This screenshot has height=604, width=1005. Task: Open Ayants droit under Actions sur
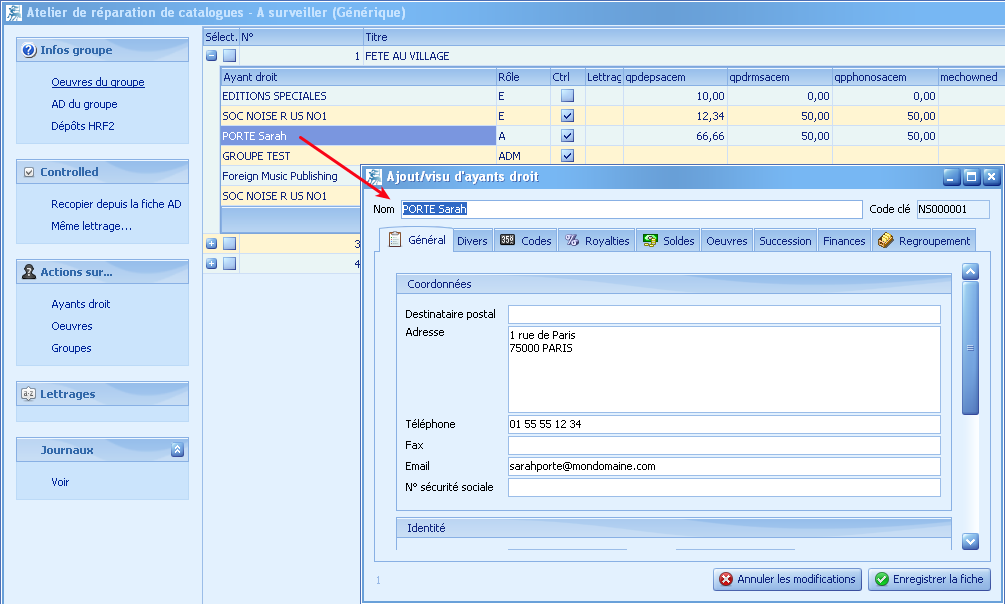81,304
